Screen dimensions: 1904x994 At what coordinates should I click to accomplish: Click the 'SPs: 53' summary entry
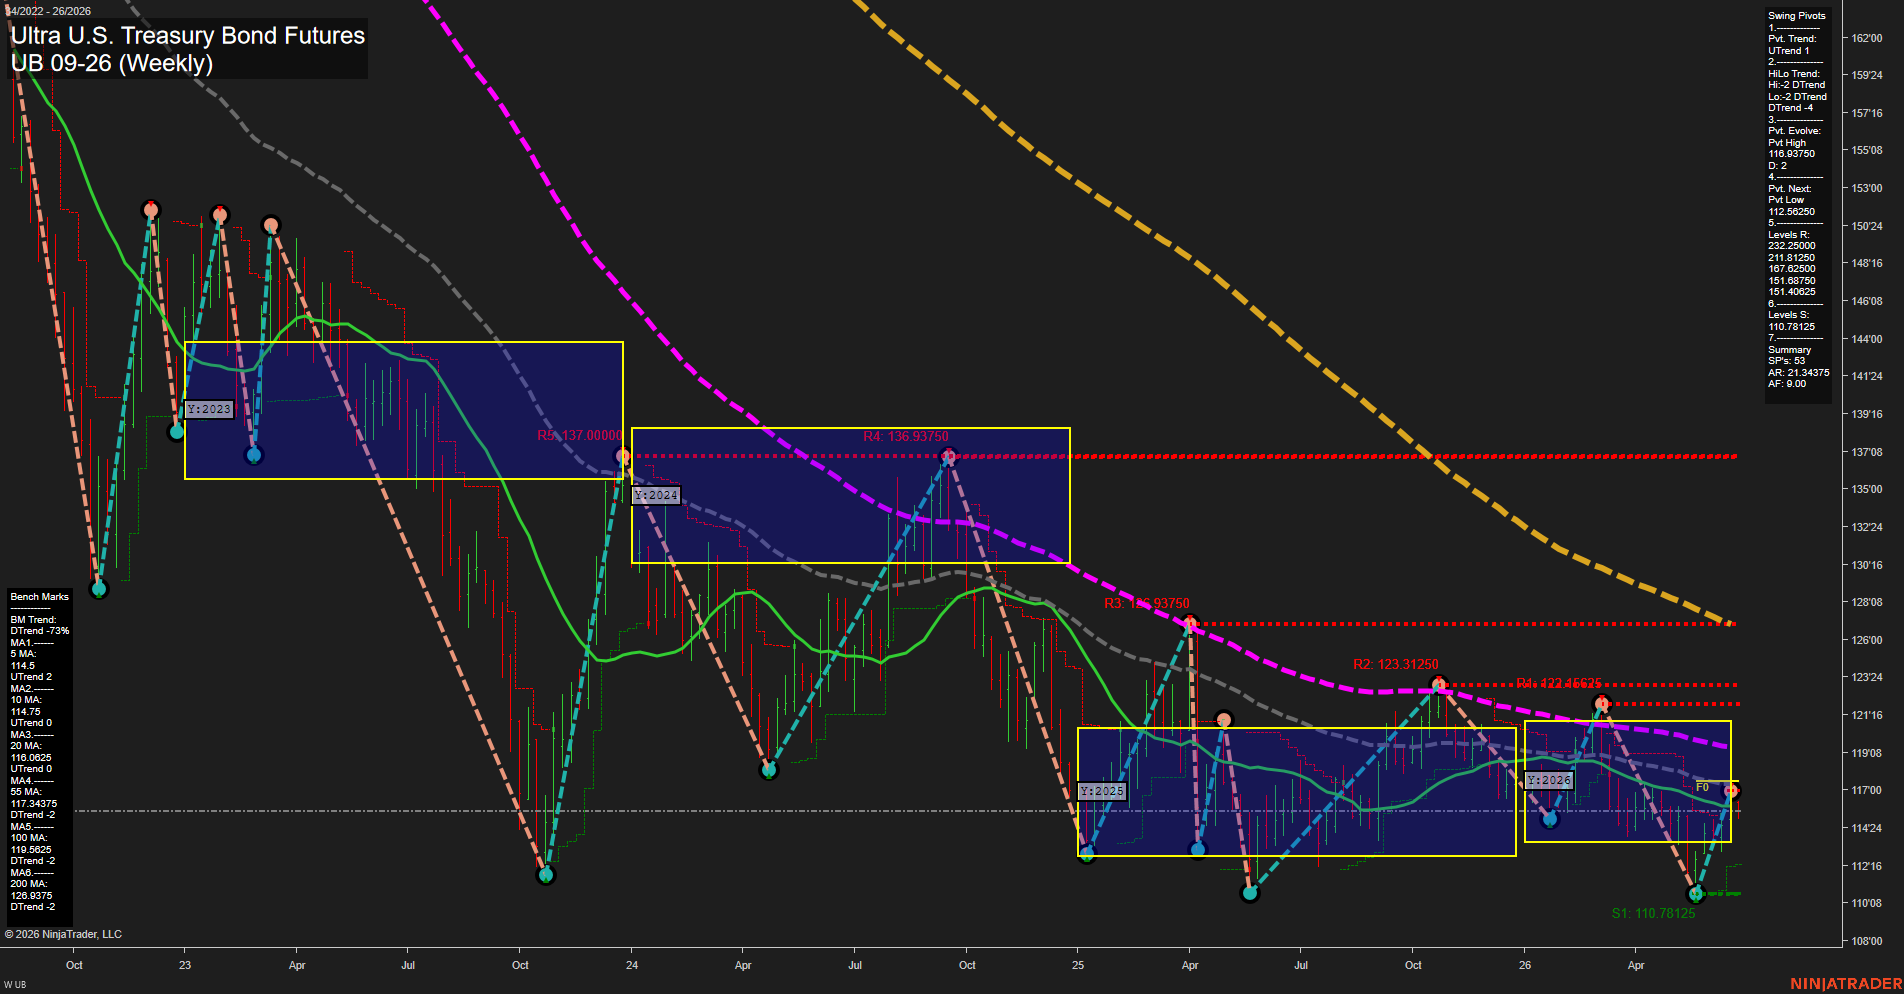1786,361
